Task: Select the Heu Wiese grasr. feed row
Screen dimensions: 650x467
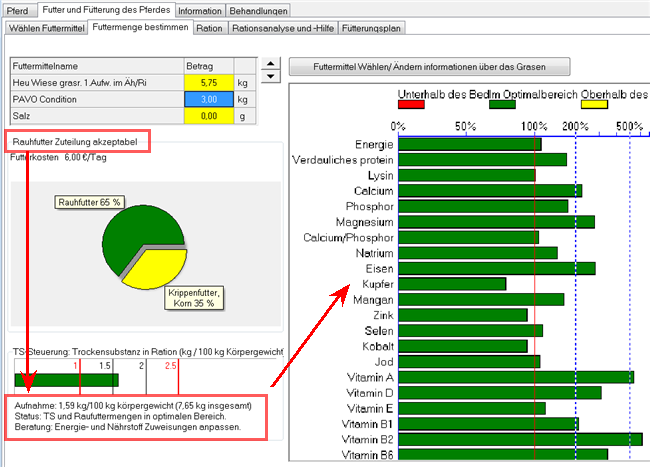Action: (x=133, y=82)
